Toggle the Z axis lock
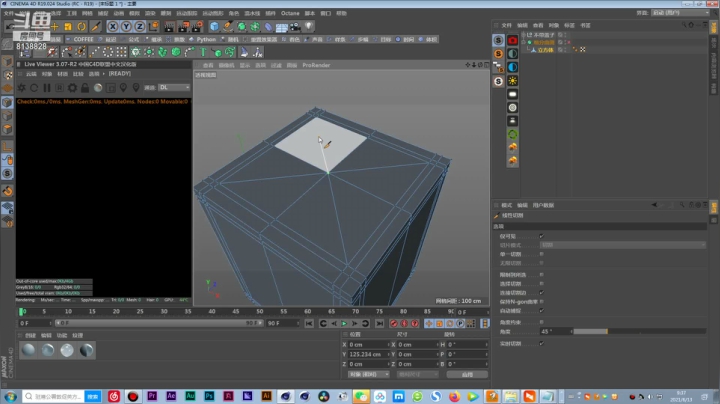 pyautogui.click(x=140, y=27)
